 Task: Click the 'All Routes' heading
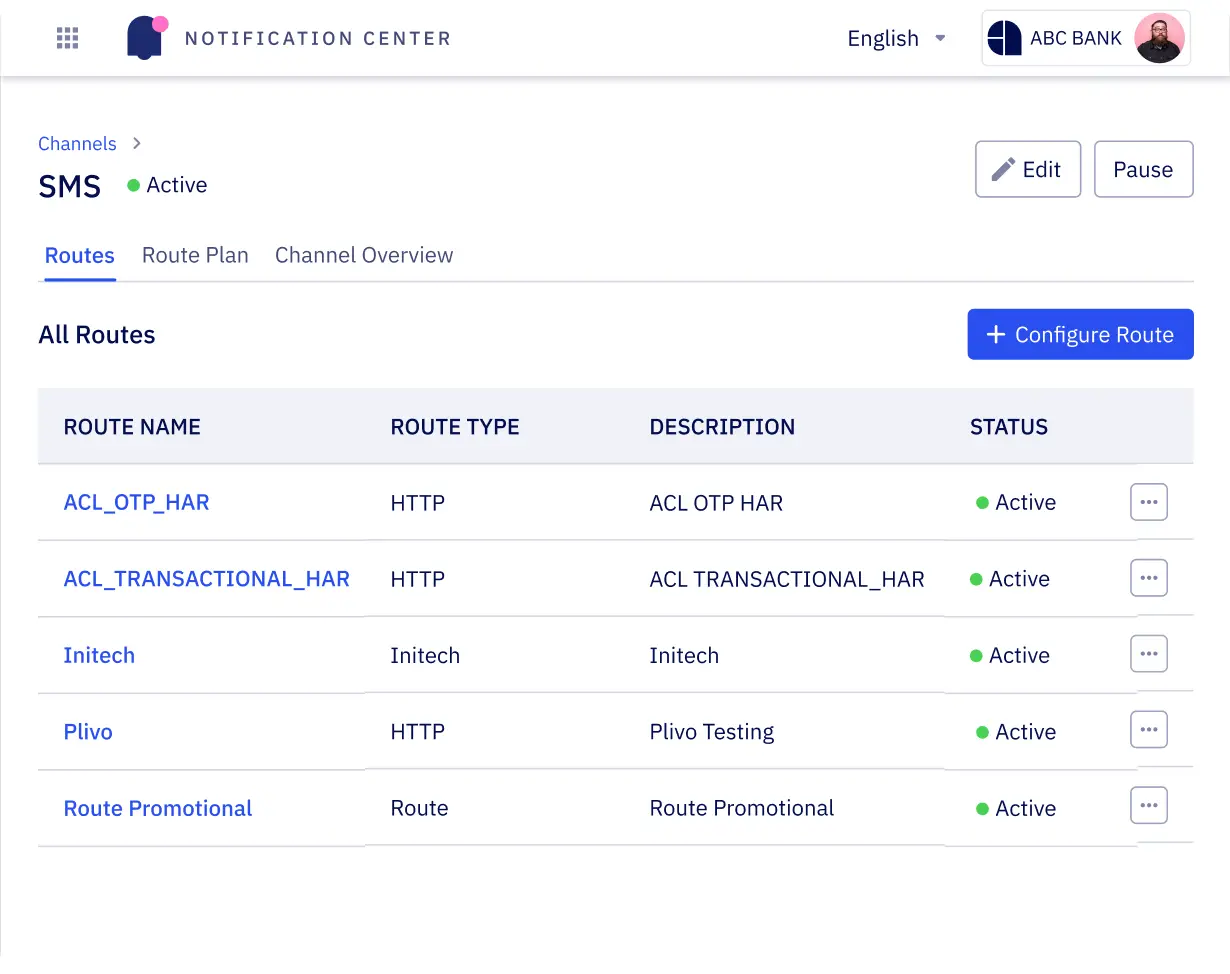point(97,335)
